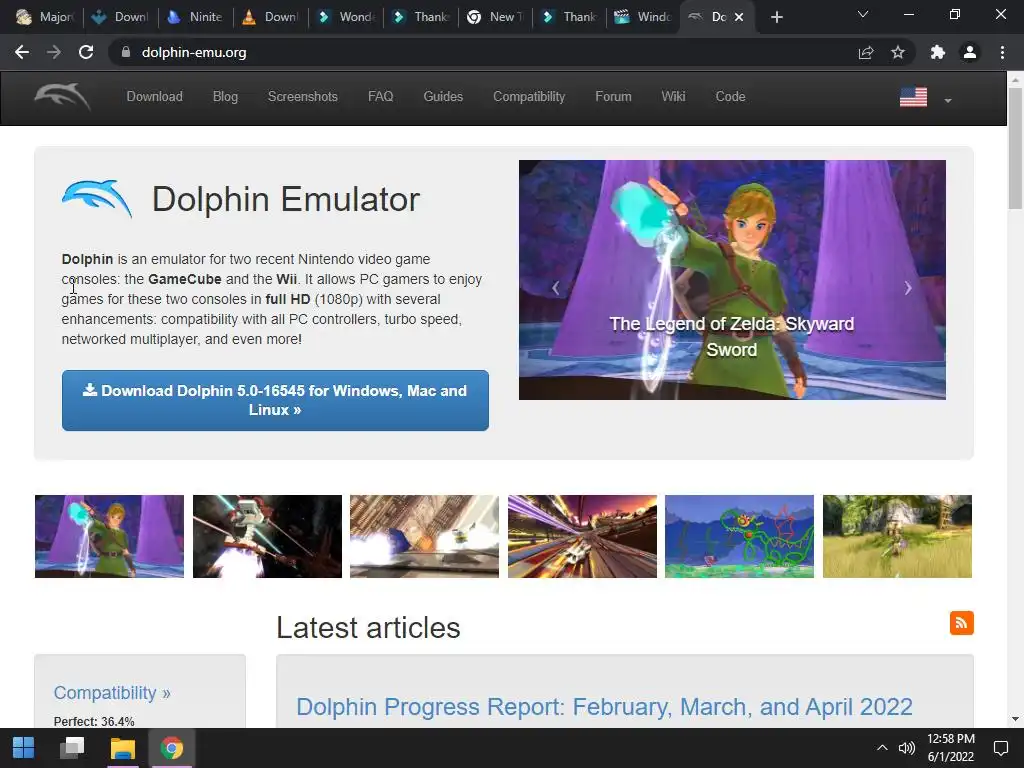Screen dimensions: 1024x768
Task: Click the browser forward arrow
Action: [x=54, y=52]
